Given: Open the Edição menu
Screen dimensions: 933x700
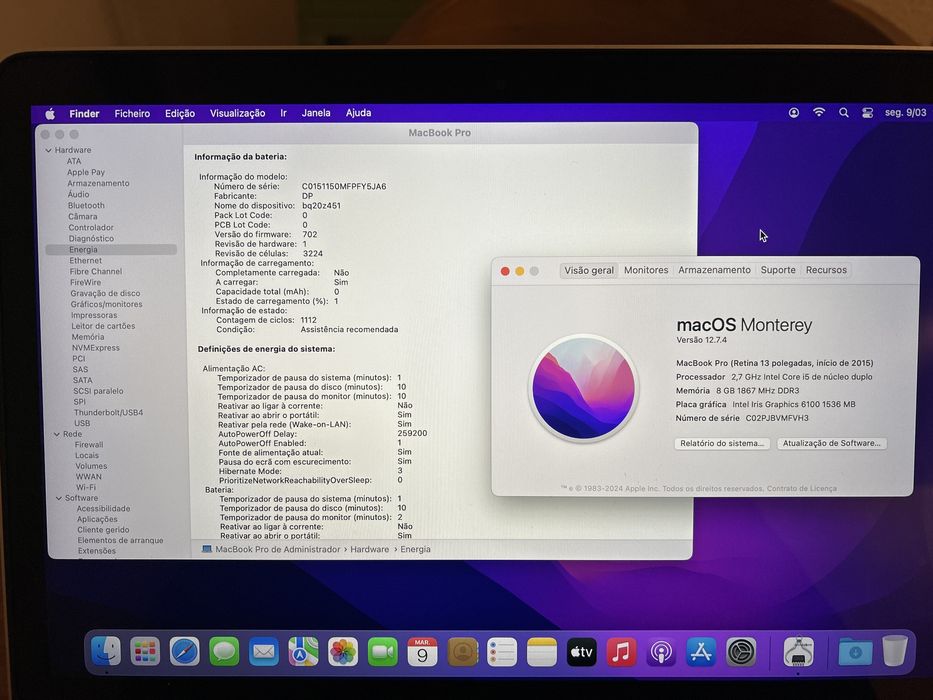Looking at the screenshot, I should pos(180,113).
